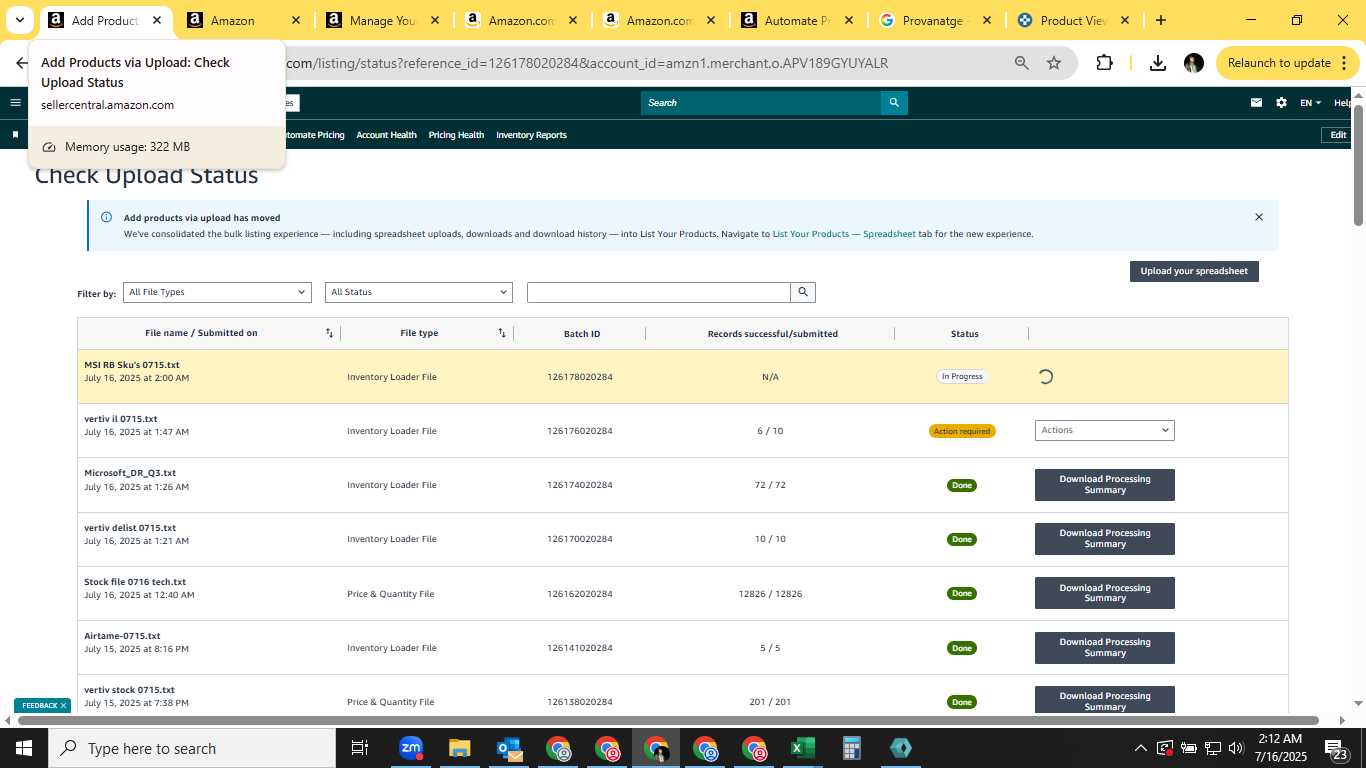Click the 'Action required' status badge

pyautogui.click(x=962, y=431)
